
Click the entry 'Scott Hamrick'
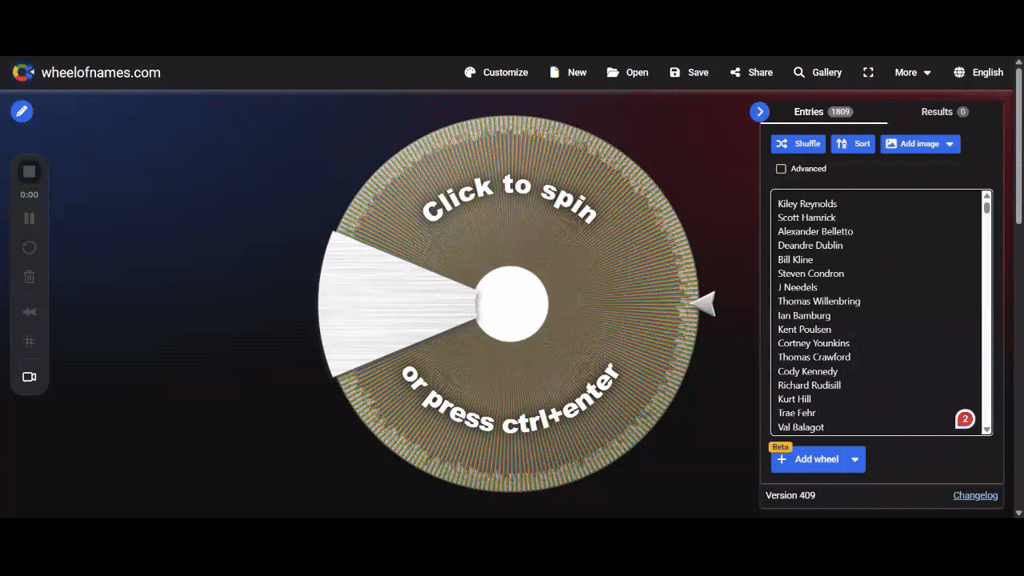coord(807,217)
